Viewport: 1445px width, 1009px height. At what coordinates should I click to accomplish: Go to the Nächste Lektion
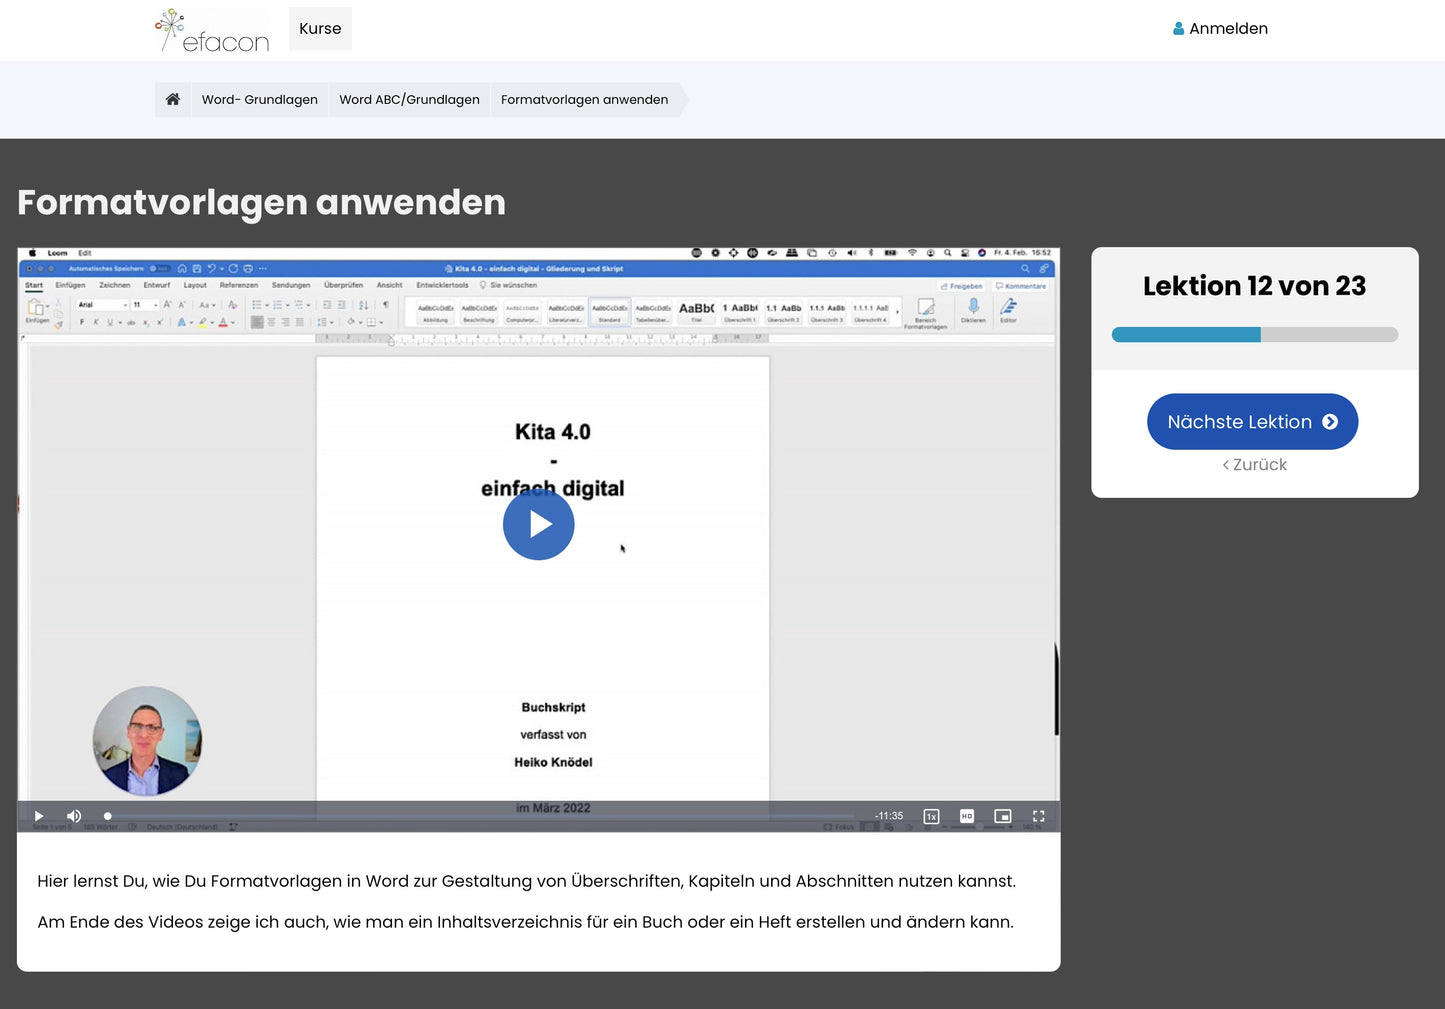pyautogui.click(x=1252, y=422)
